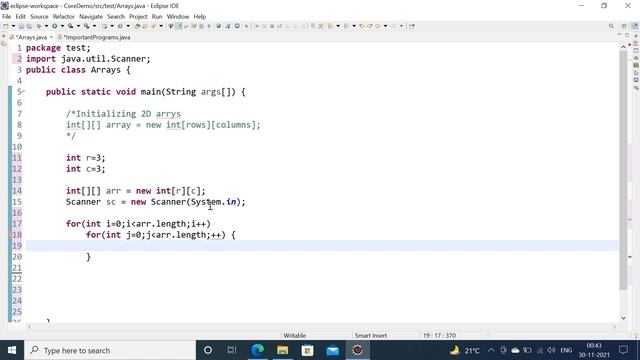Image resolution: width=640 pixels, height=360 pixels.
Task: Open the New dropdown arrow
Action: click(13, 26)
